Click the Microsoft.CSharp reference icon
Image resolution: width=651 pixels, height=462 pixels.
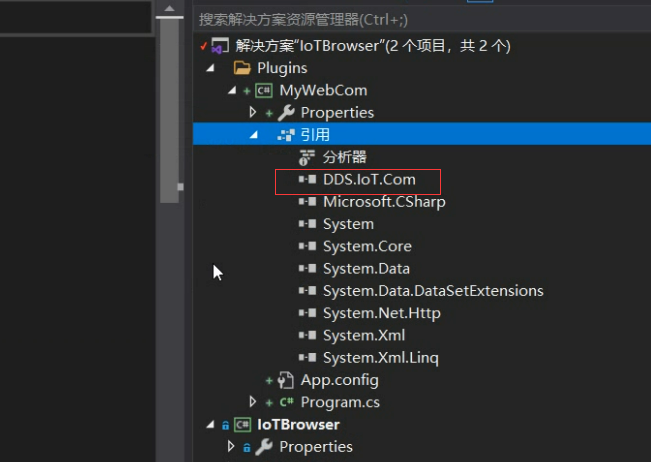[x=307, y=202]
